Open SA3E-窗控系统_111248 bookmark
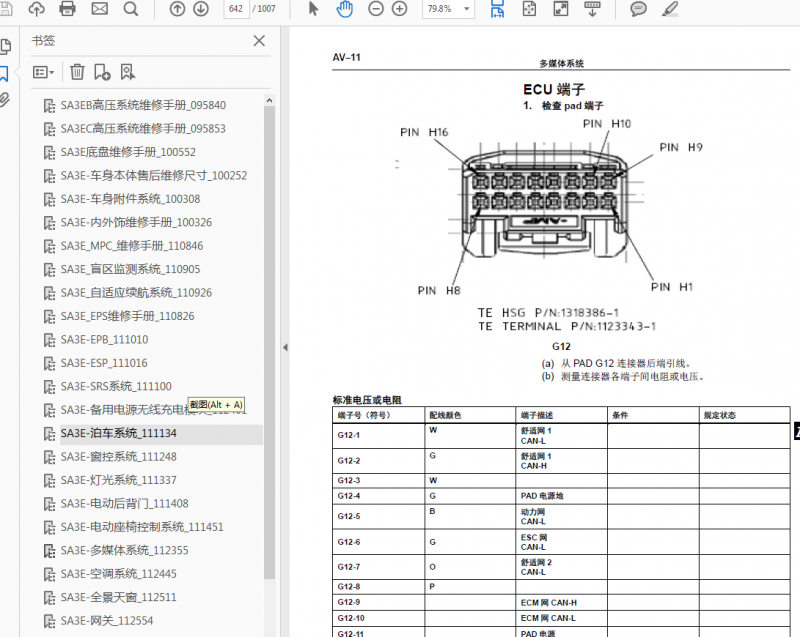 [x=118, y=457]
